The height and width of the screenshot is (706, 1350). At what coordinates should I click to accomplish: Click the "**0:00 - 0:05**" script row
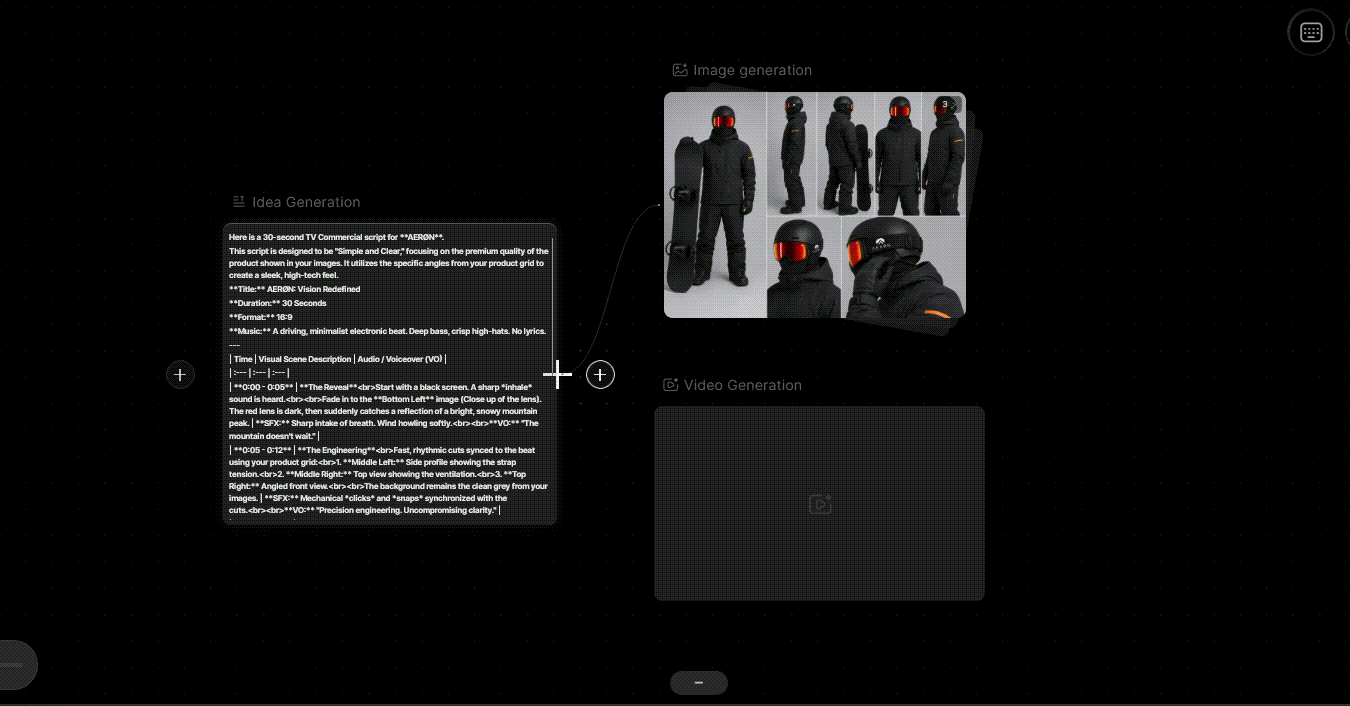385,411
